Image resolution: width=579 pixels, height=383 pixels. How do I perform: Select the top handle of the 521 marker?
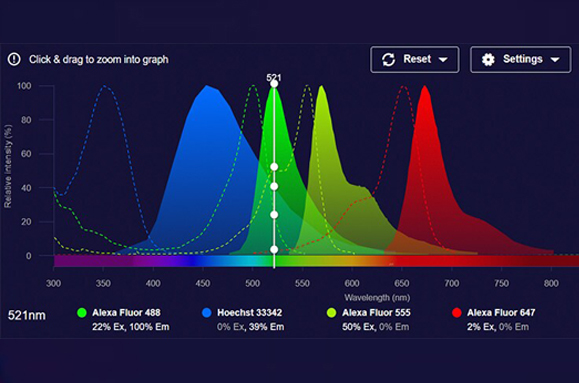point(274,84)
